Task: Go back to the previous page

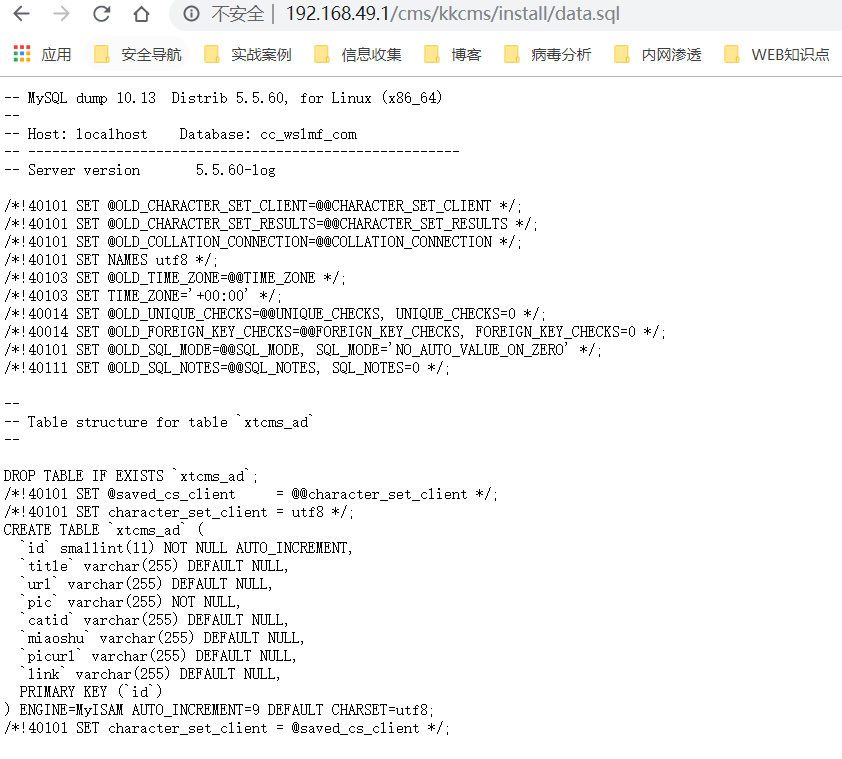Action: [x=21, y=13]
